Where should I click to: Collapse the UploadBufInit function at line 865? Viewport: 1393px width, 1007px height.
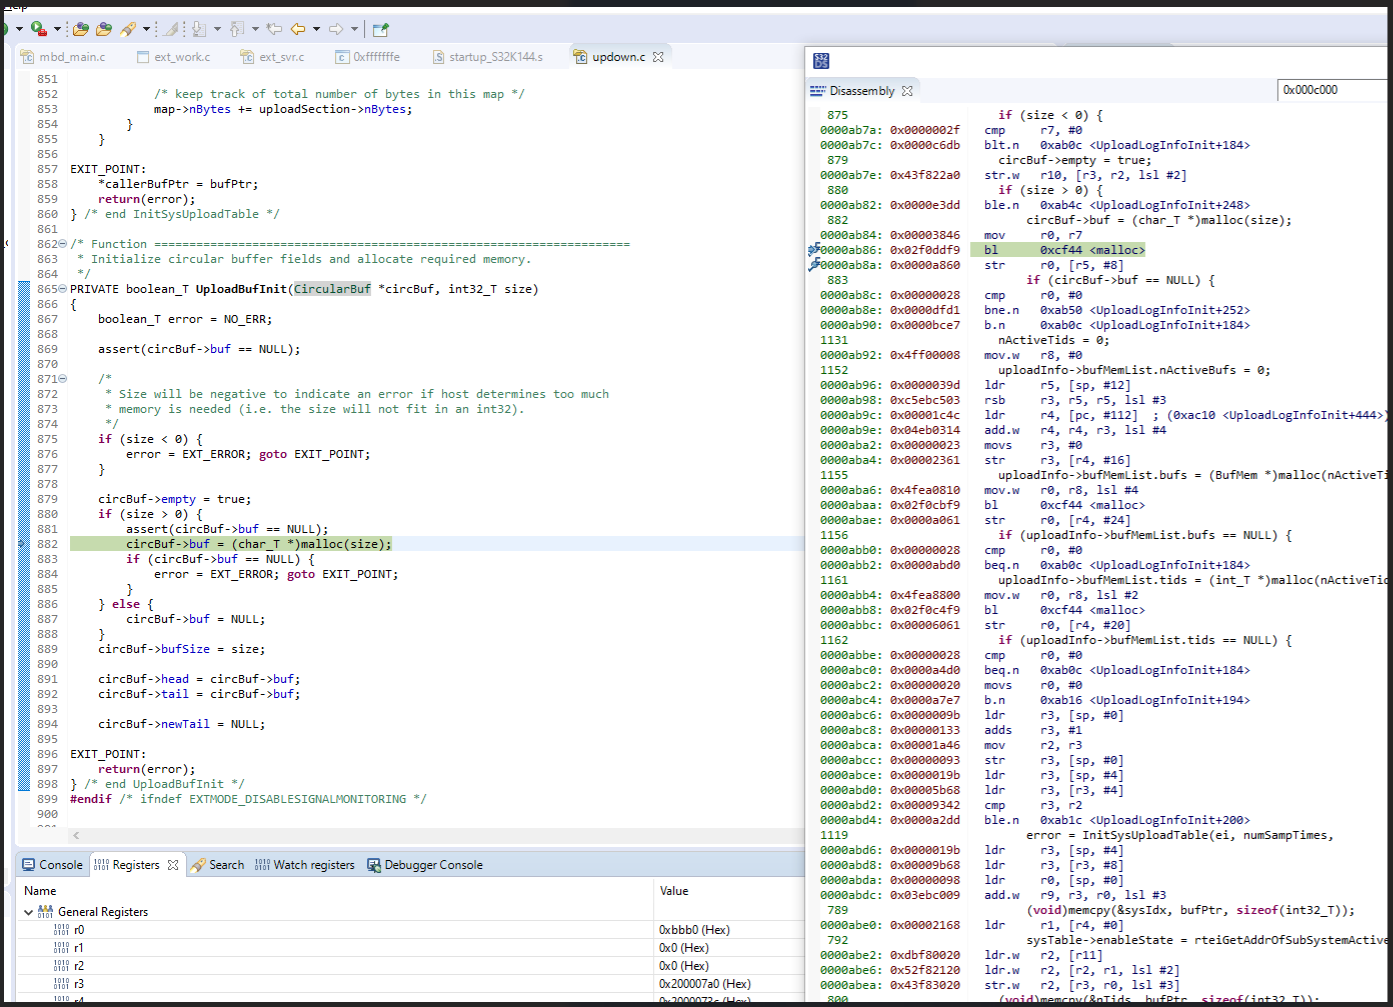click(x=62, y=288)
